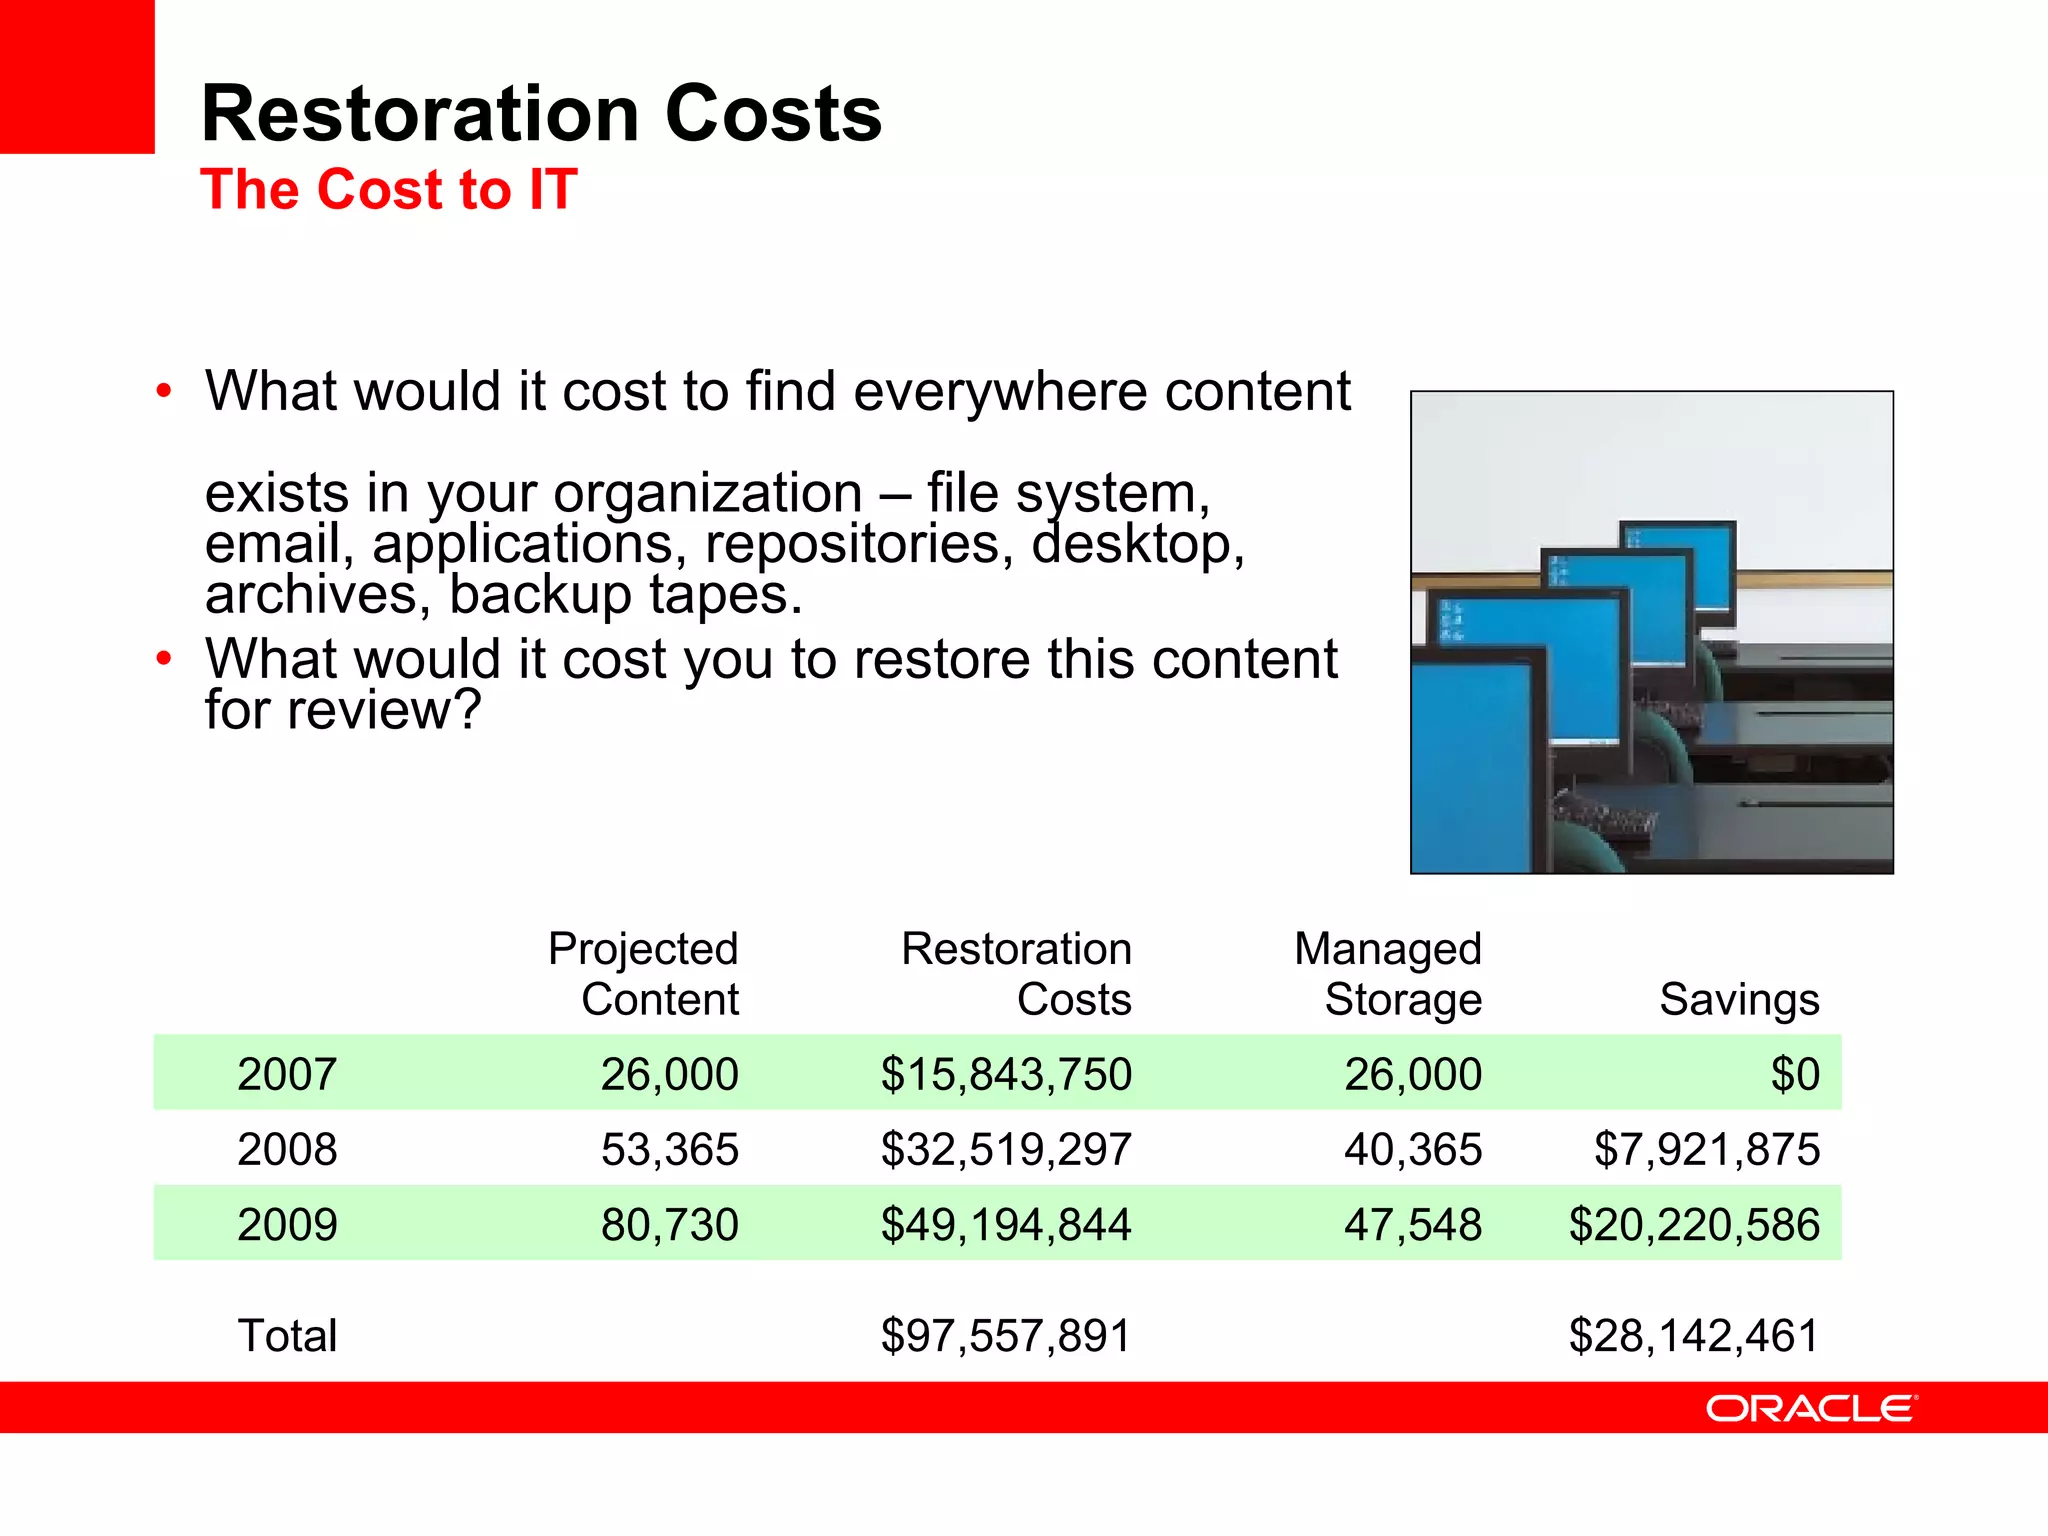Viewport: 2048px width, 1536px height.
Task: Select the $28,142,461 total savings cell
Action: (1694, 1335)
